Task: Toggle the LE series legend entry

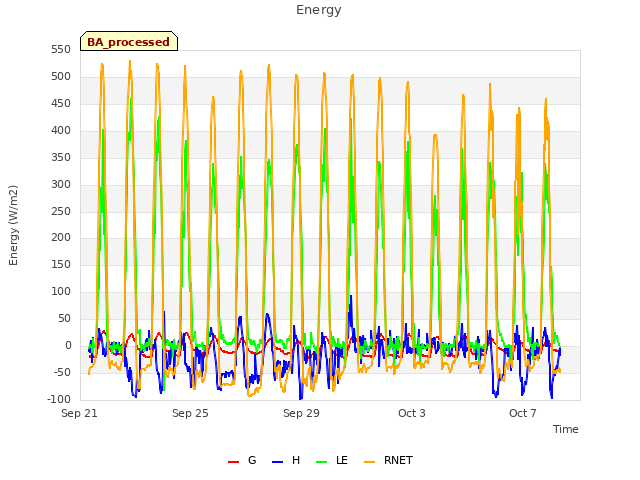Action: (332, 460)
